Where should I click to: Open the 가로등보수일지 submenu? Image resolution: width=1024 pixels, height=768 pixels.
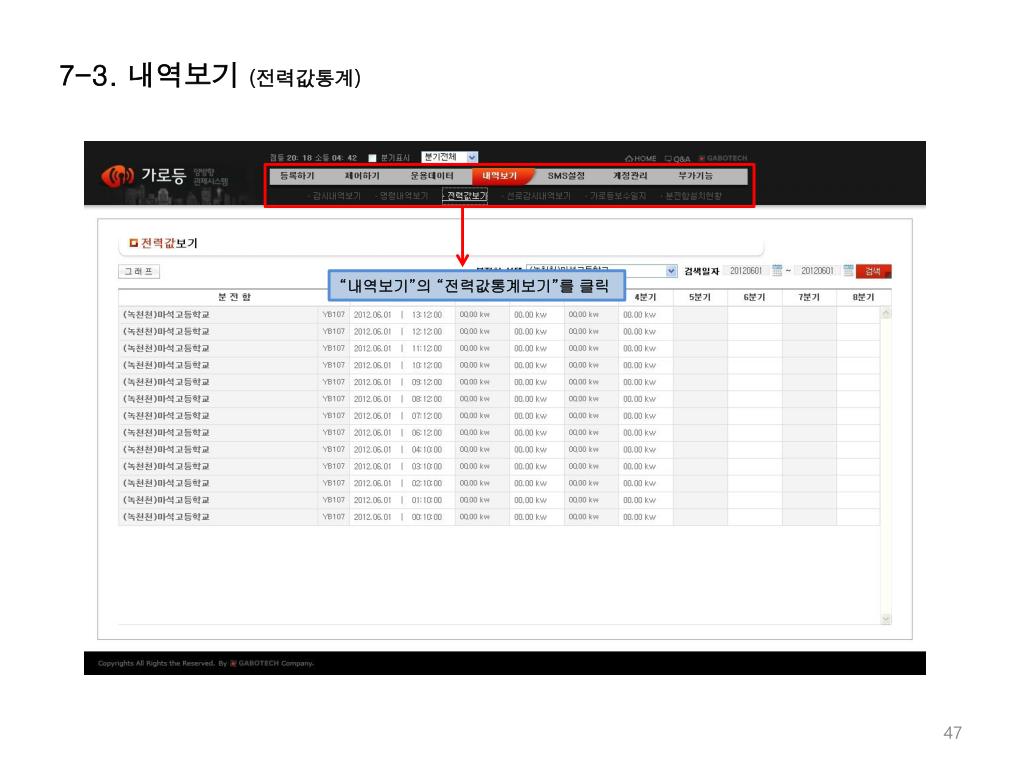tap(616, 196)
